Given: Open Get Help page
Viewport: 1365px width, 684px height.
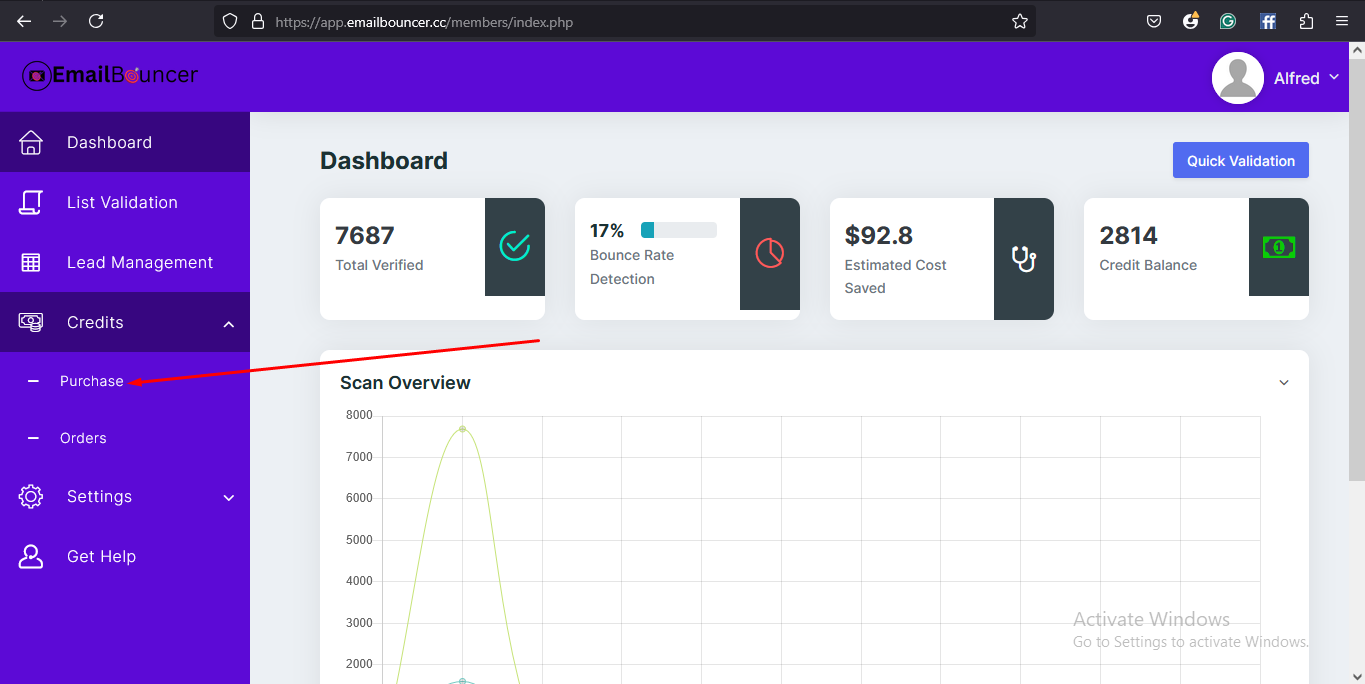Looking at the screenshot, I should (125, 556).
